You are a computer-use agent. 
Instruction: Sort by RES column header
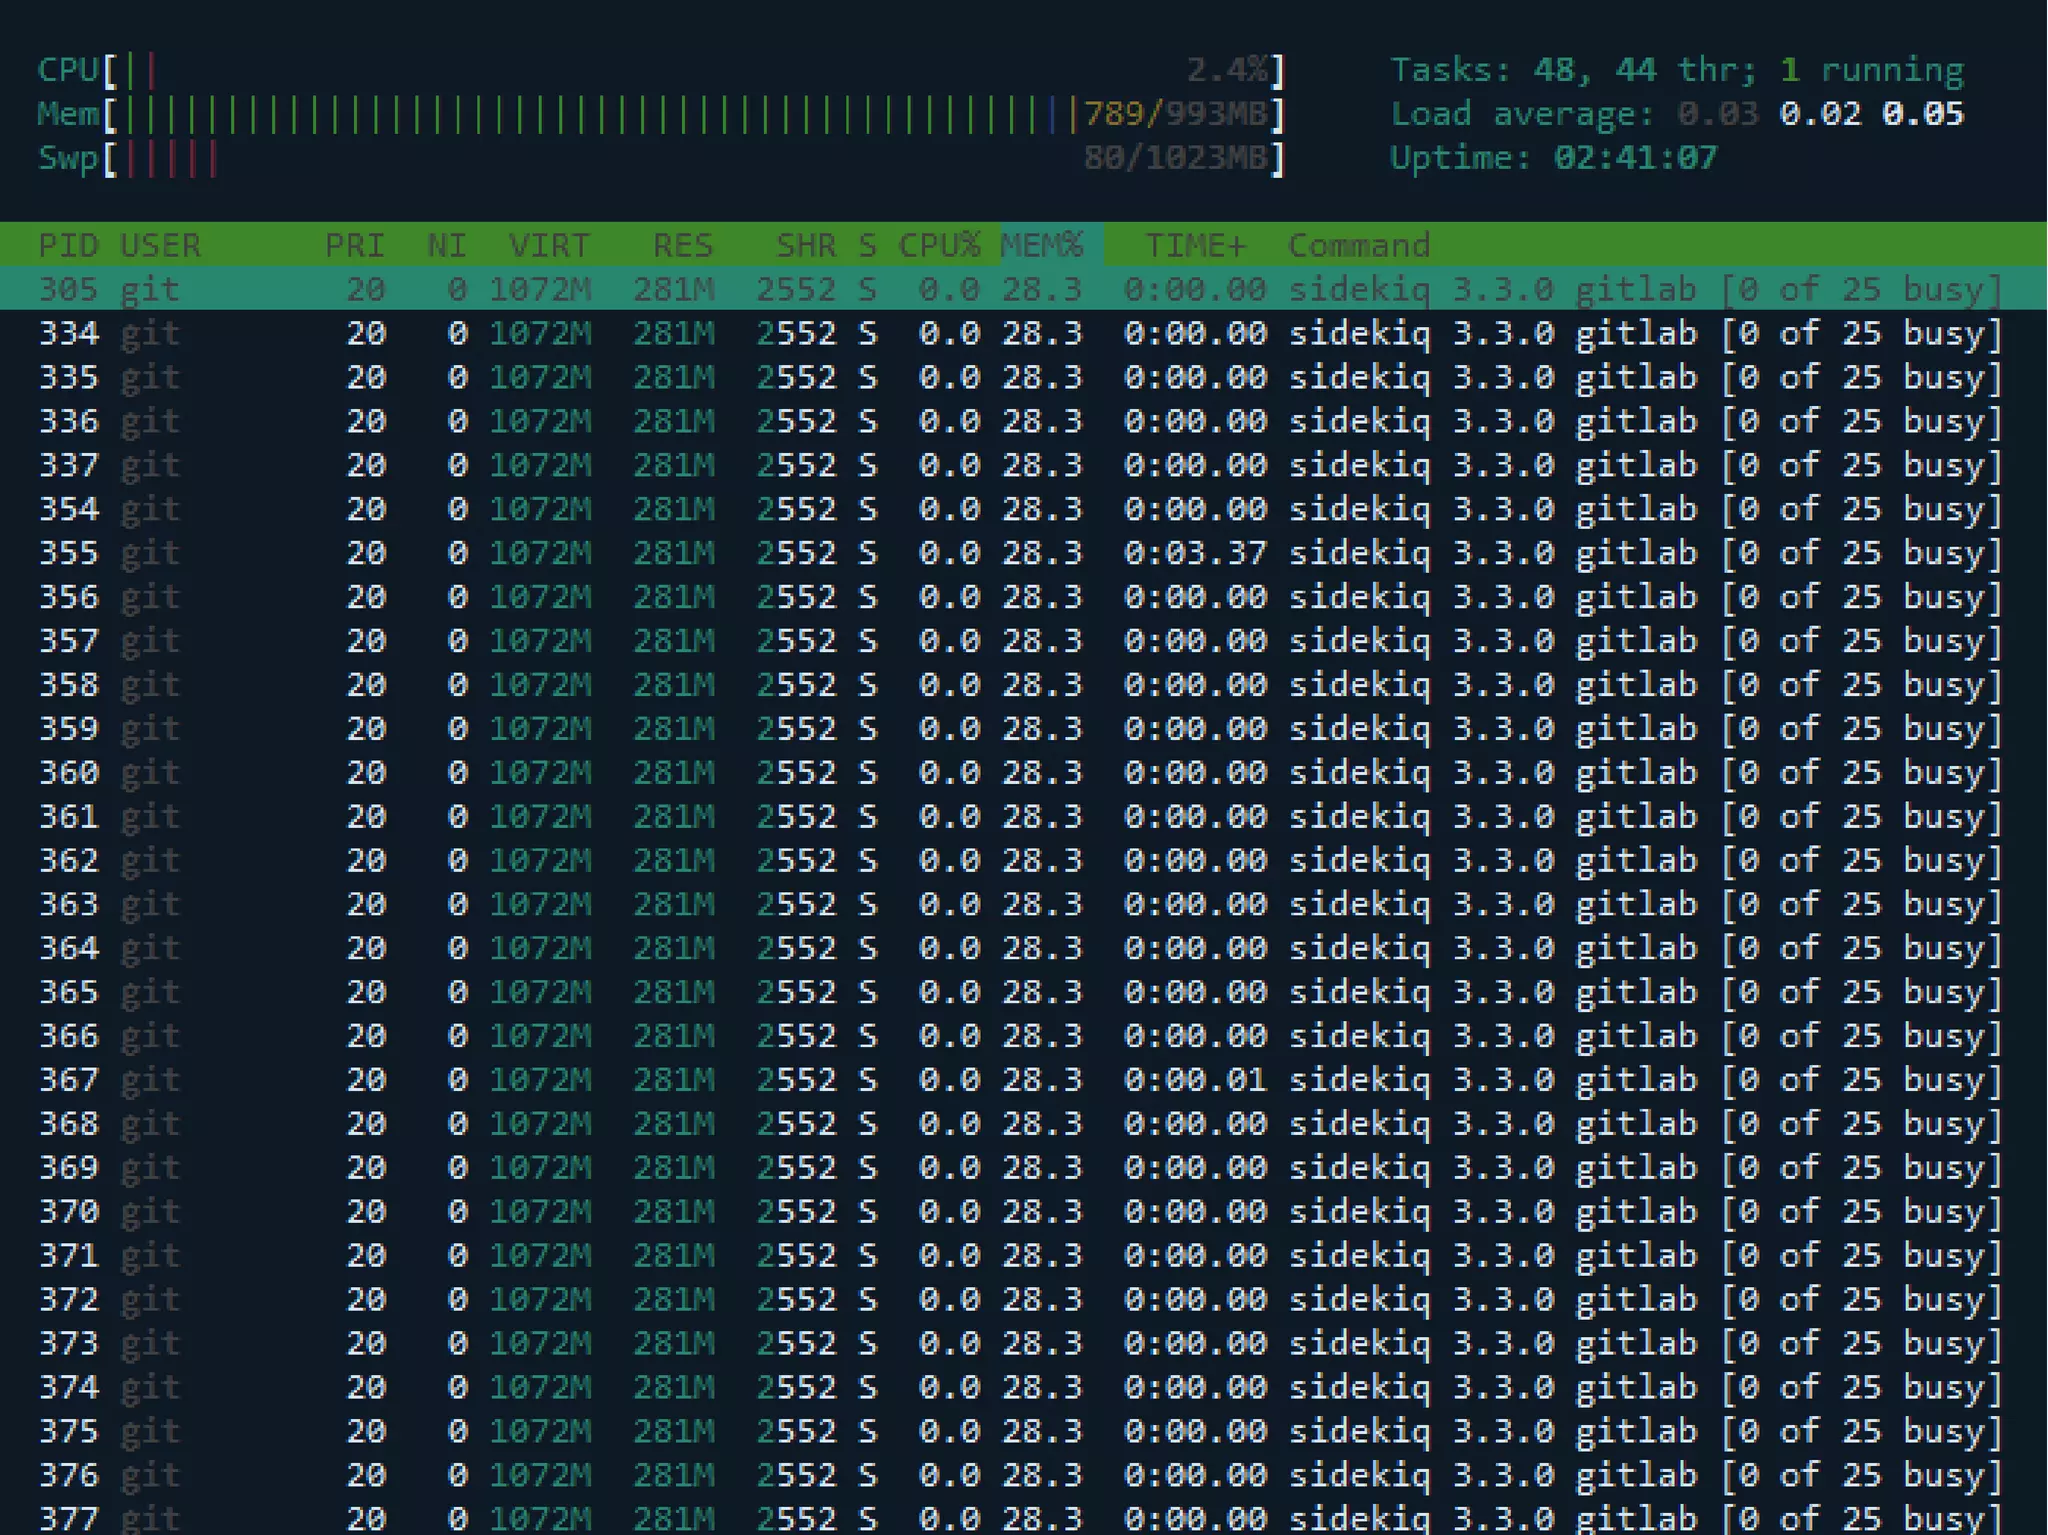coord(683,245)
